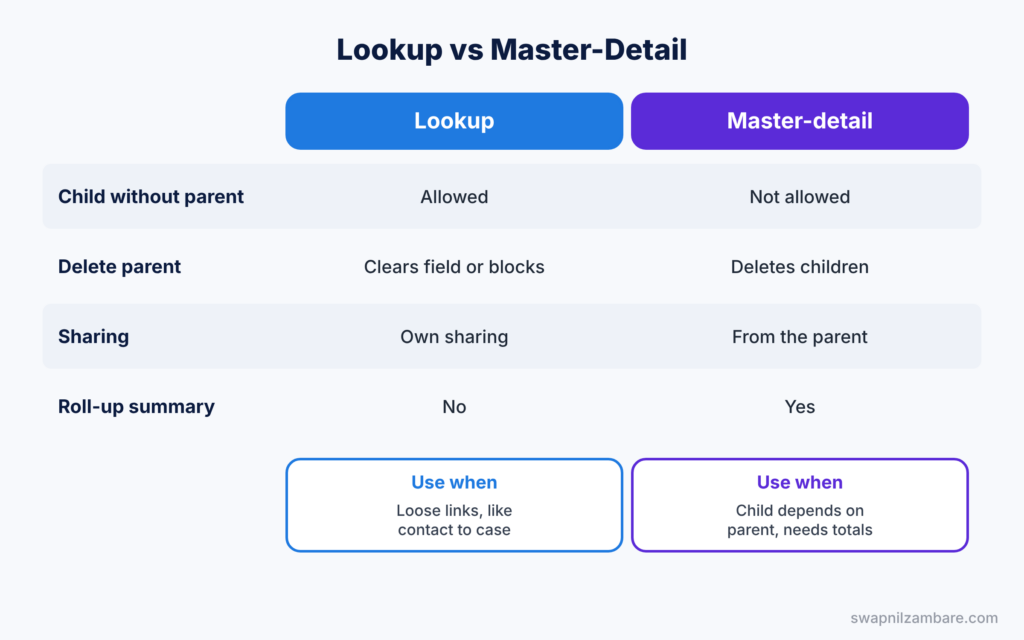Click the Lookup column header
The width and height of the screenshot is (1024, 640).
[x=454, y=121]
